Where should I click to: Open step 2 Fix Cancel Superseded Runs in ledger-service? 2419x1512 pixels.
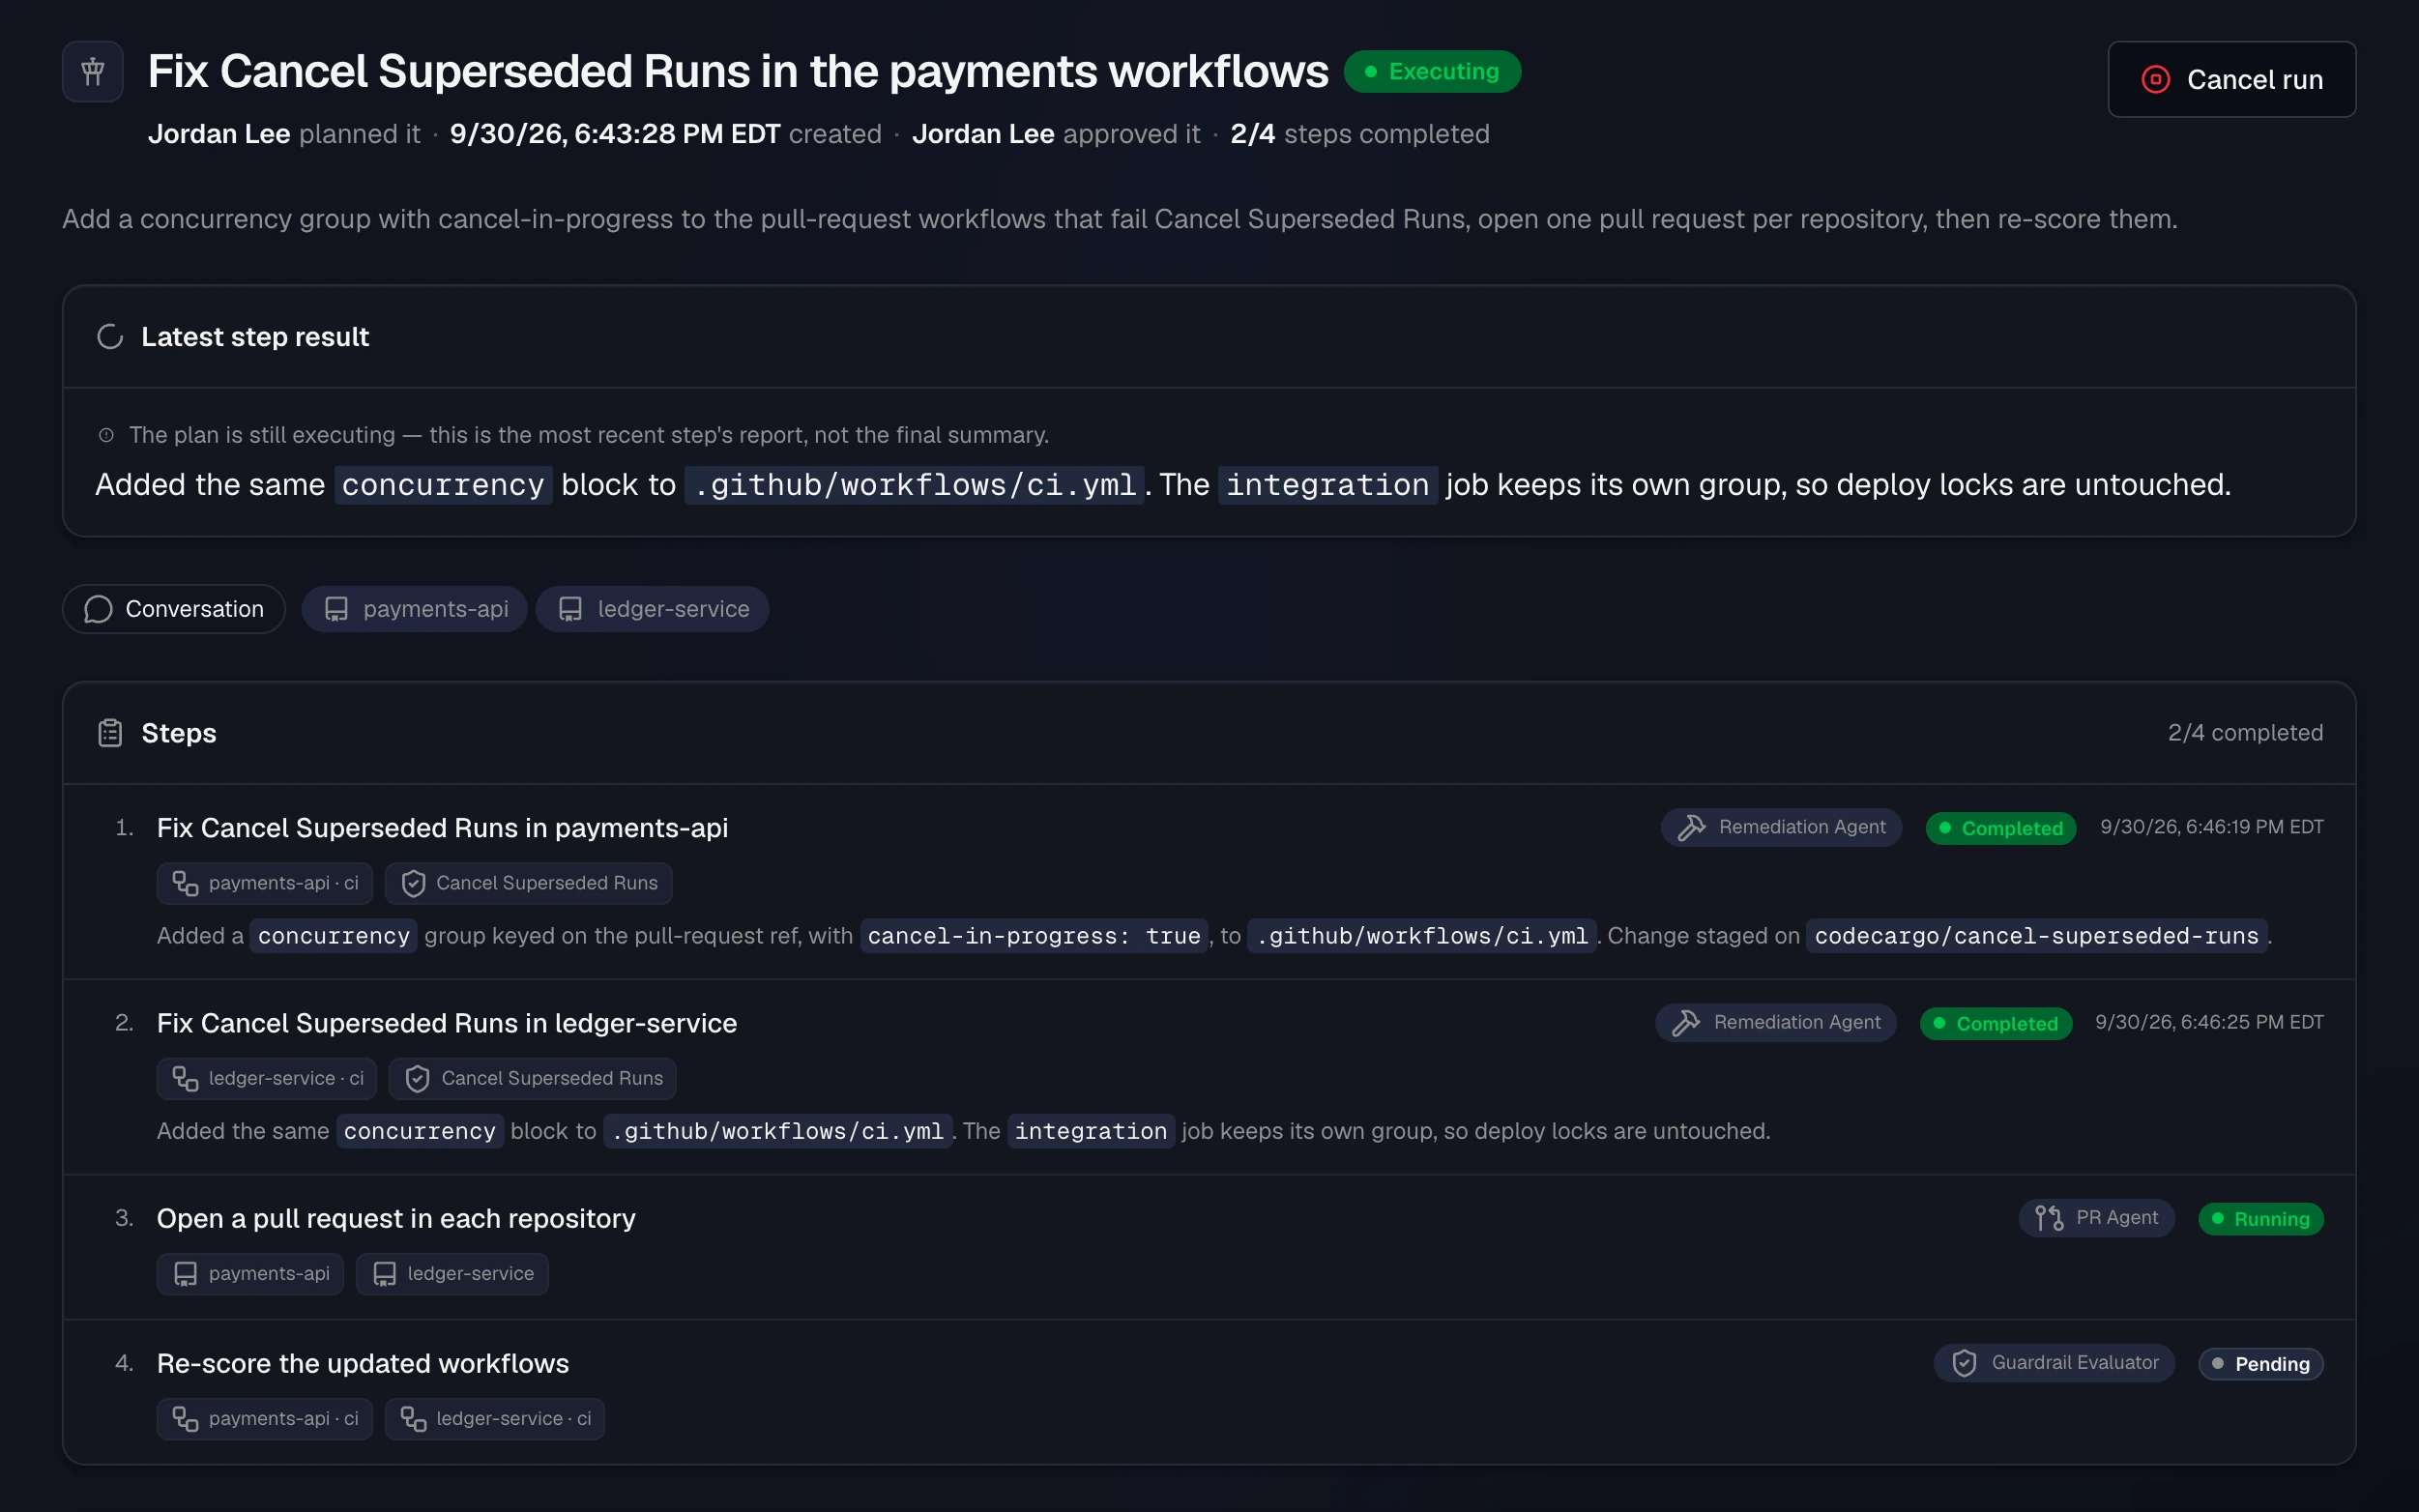coord(447,1023)
